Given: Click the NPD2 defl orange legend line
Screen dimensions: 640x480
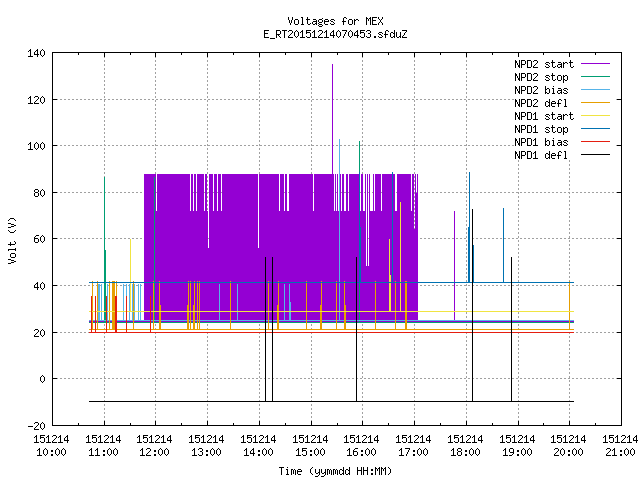Looking at the screenshot, I should click(x=595, y=103).
